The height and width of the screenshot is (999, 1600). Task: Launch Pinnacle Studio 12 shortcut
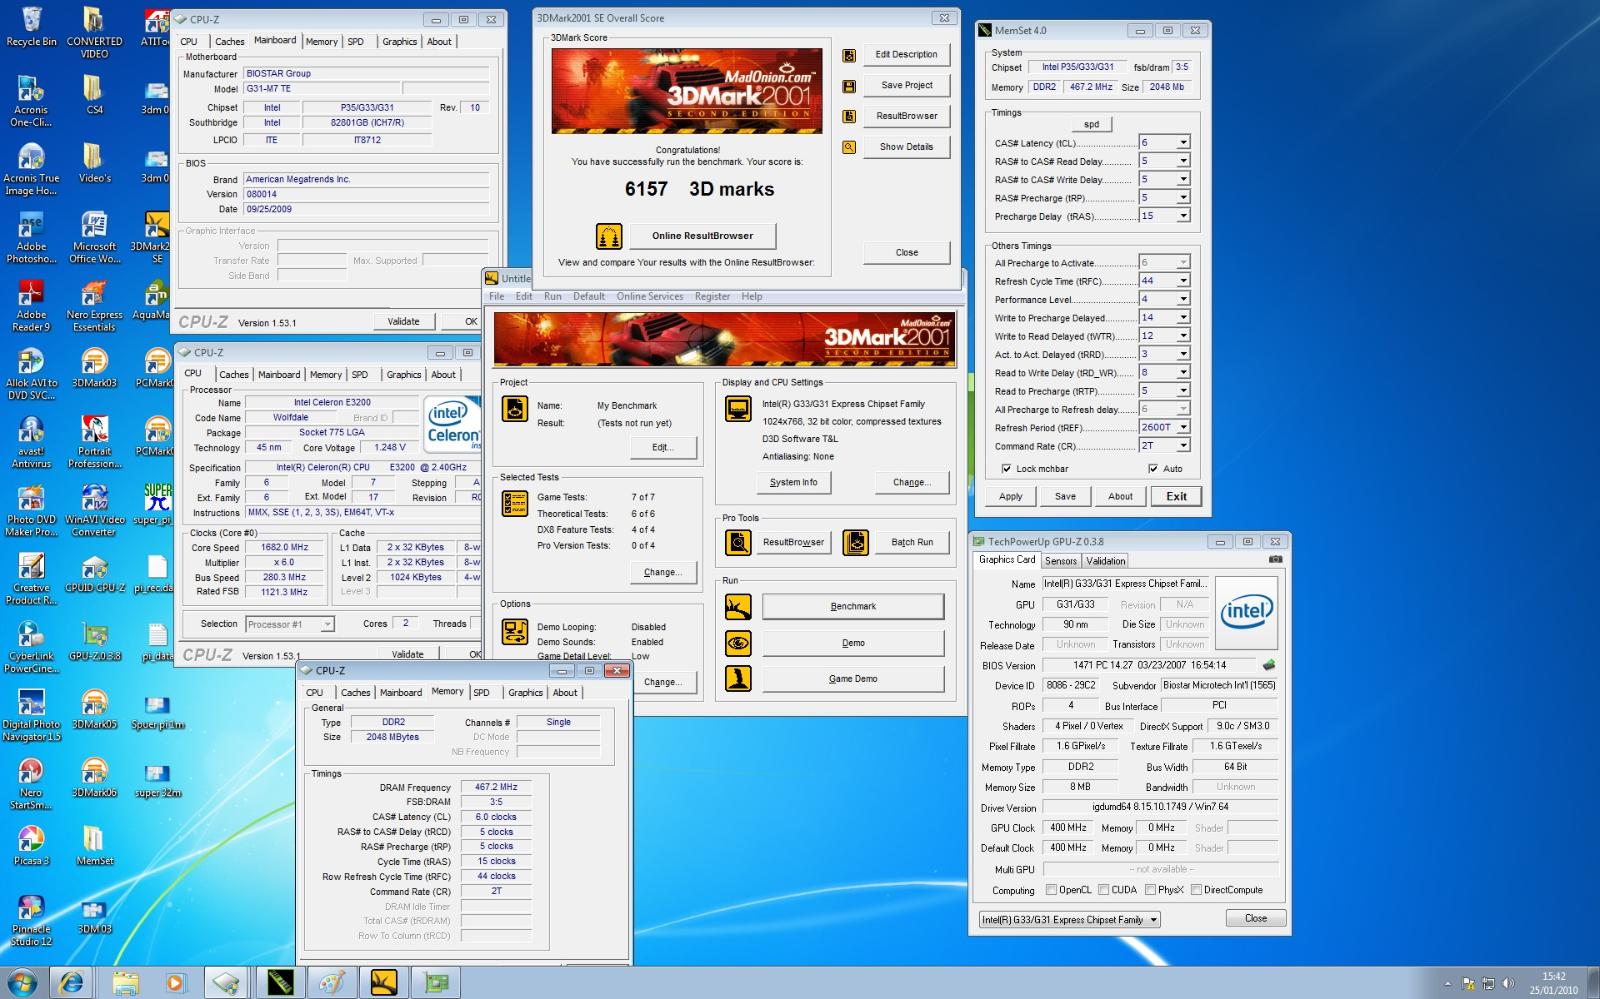tap(31, 919)
